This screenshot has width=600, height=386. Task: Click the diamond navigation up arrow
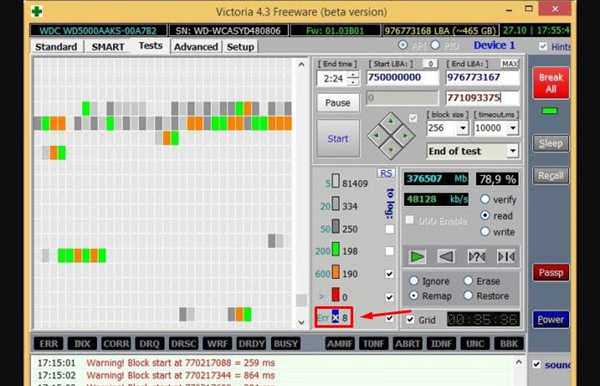[391, 122]
